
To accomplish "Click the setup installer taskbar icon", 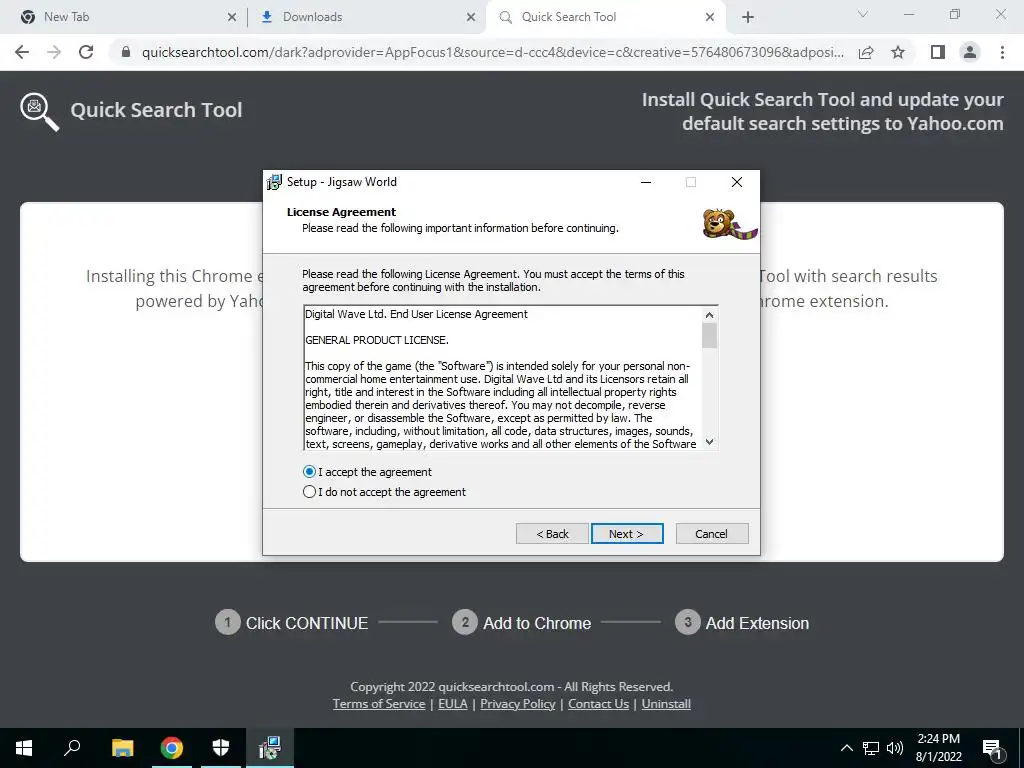I will click(x=270, y=748).
